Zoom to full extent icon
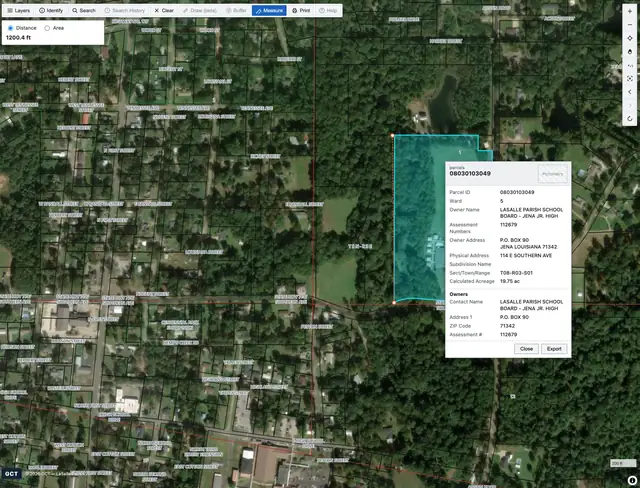The height and width of the screenshot is (488, 640). pos(630,78)
